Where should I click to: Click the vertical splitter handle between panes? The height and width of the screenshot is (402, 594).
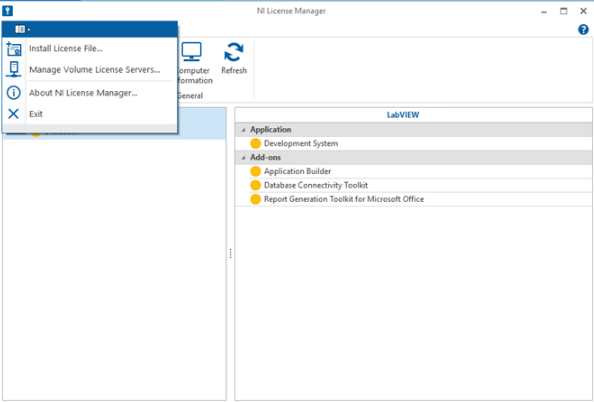230,253
